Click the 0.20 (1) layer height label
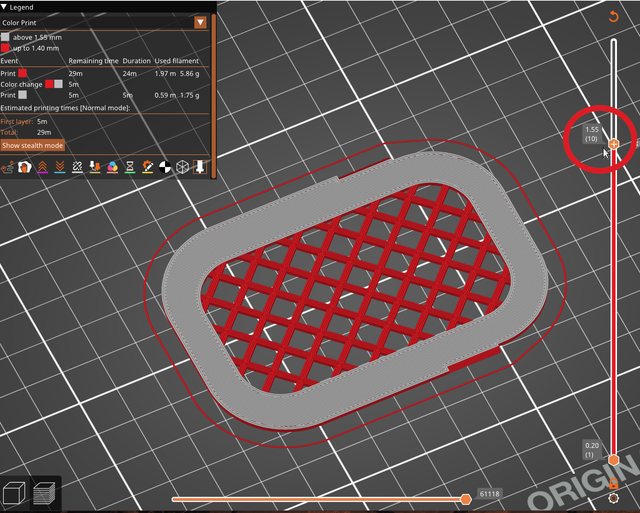Screen dimensions: 640x513 point(592,450)
